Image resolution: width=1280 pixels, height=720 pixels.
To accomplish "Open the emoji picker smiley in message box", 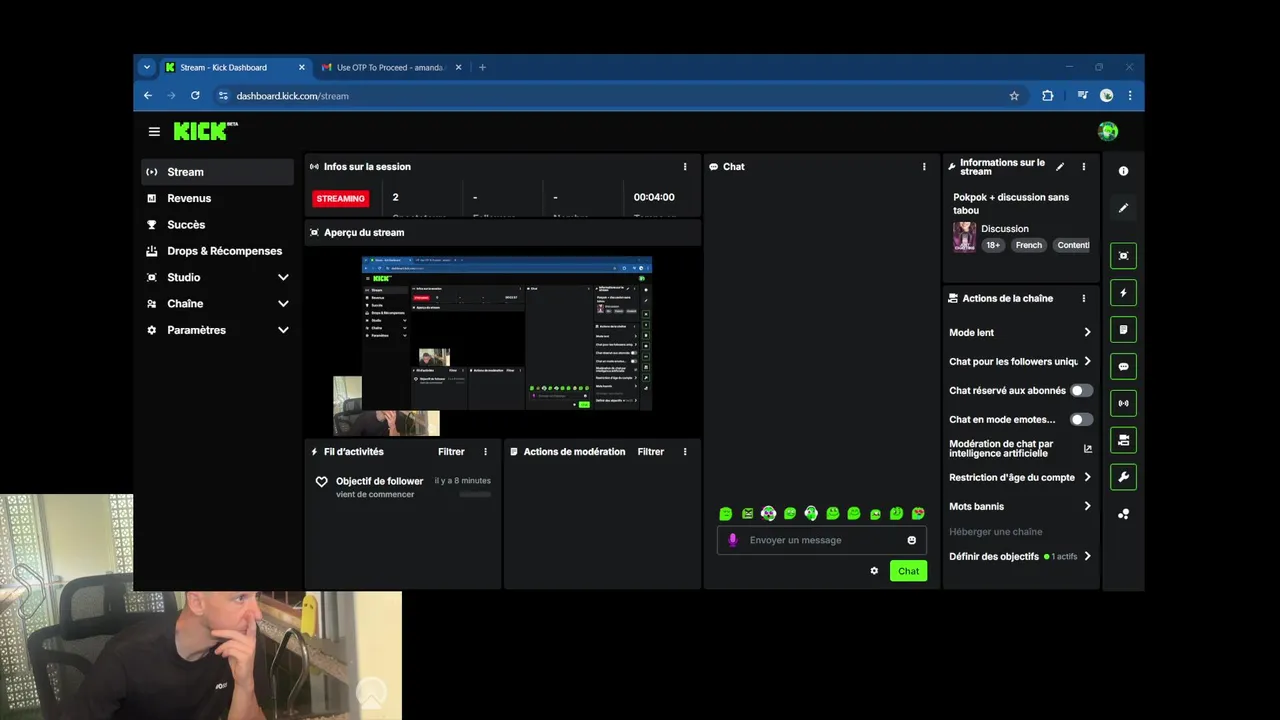I will 911,540.
